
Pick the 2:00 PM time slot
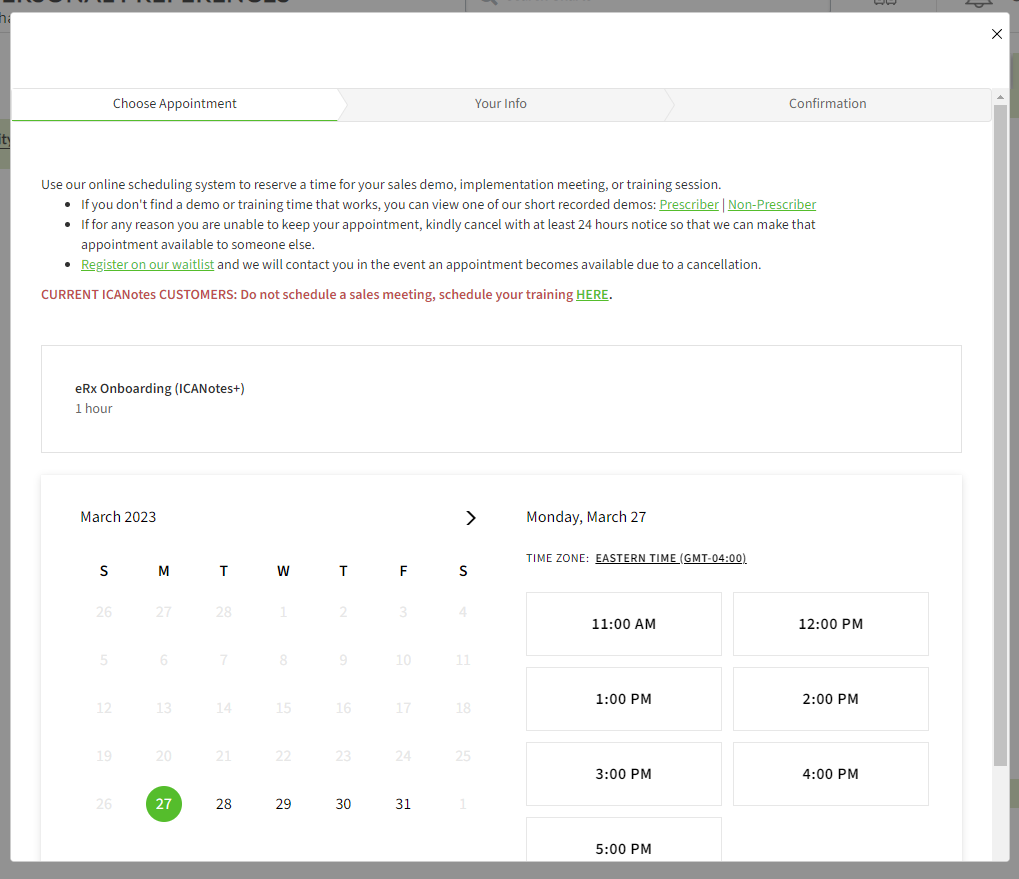830,699
